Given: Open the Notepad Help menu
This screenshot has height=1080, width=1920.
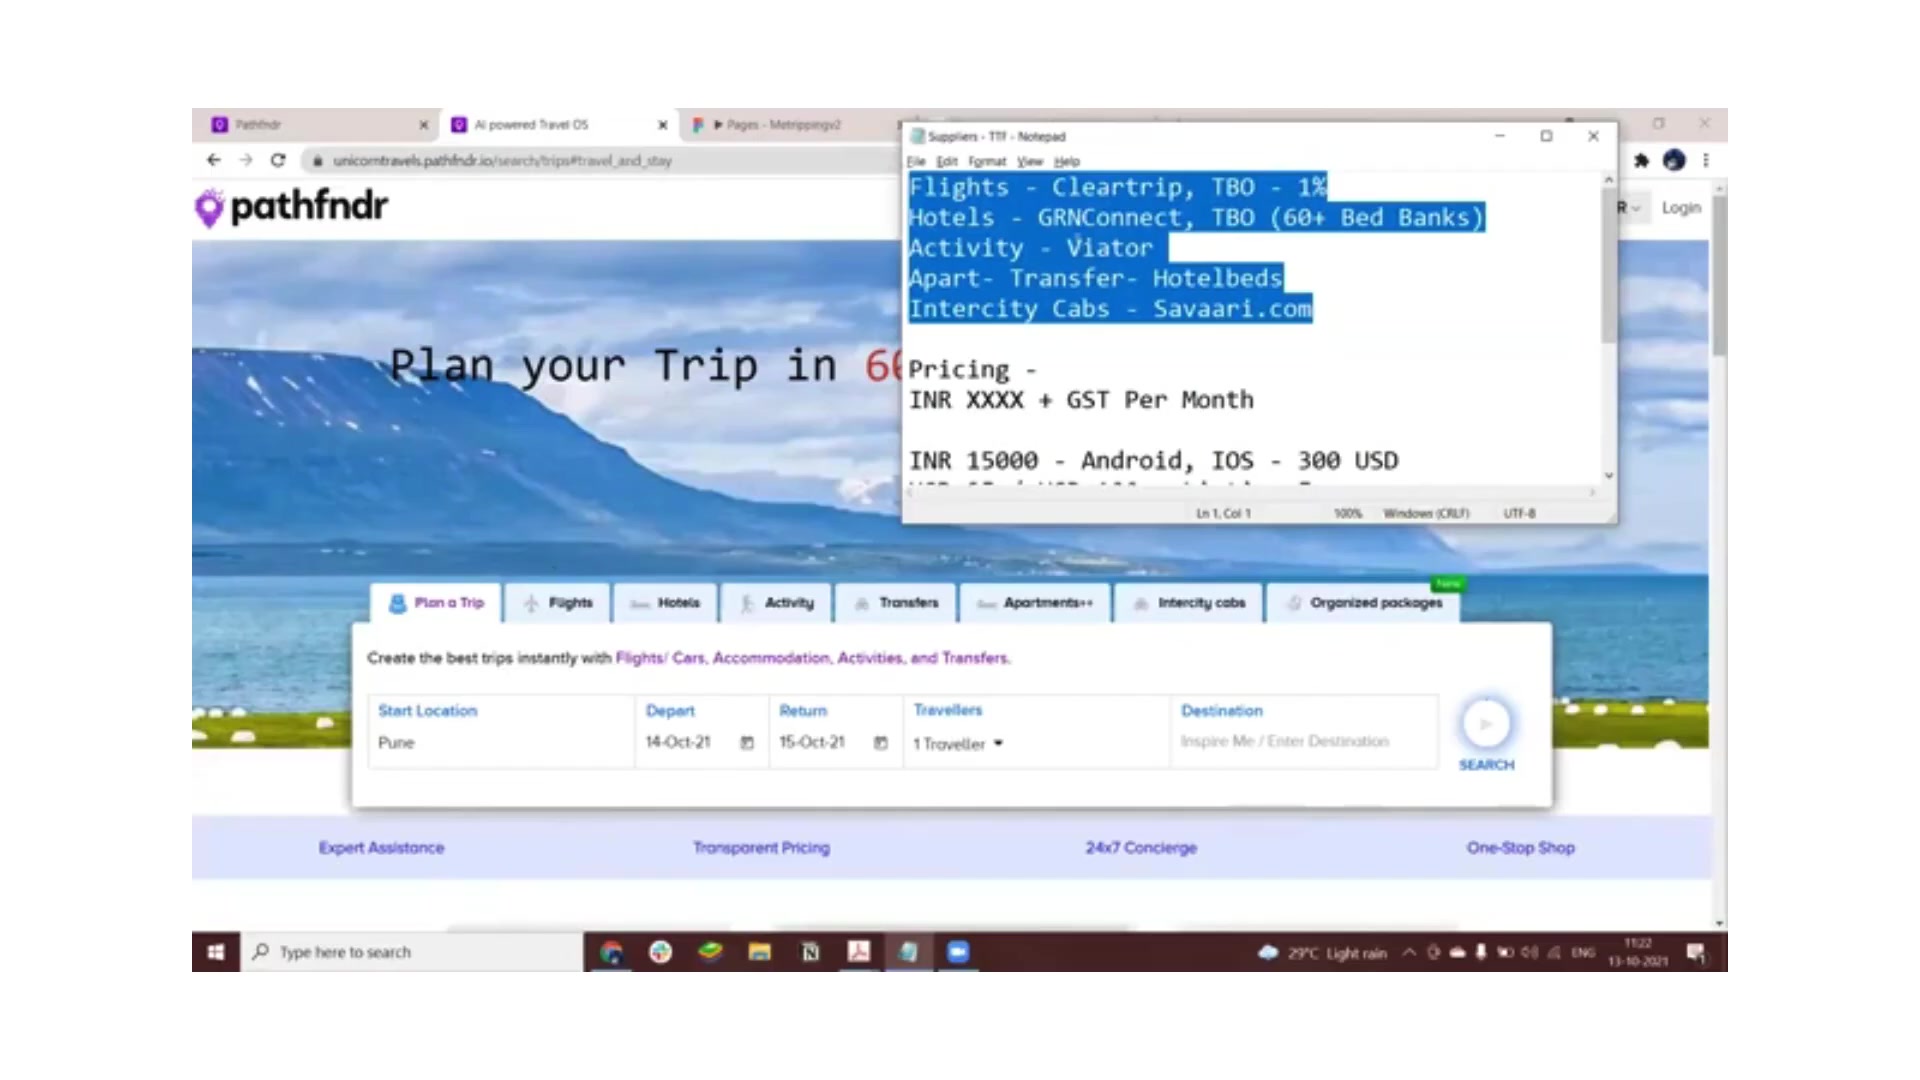Looking at the screenshot, I should [1067, 161].
